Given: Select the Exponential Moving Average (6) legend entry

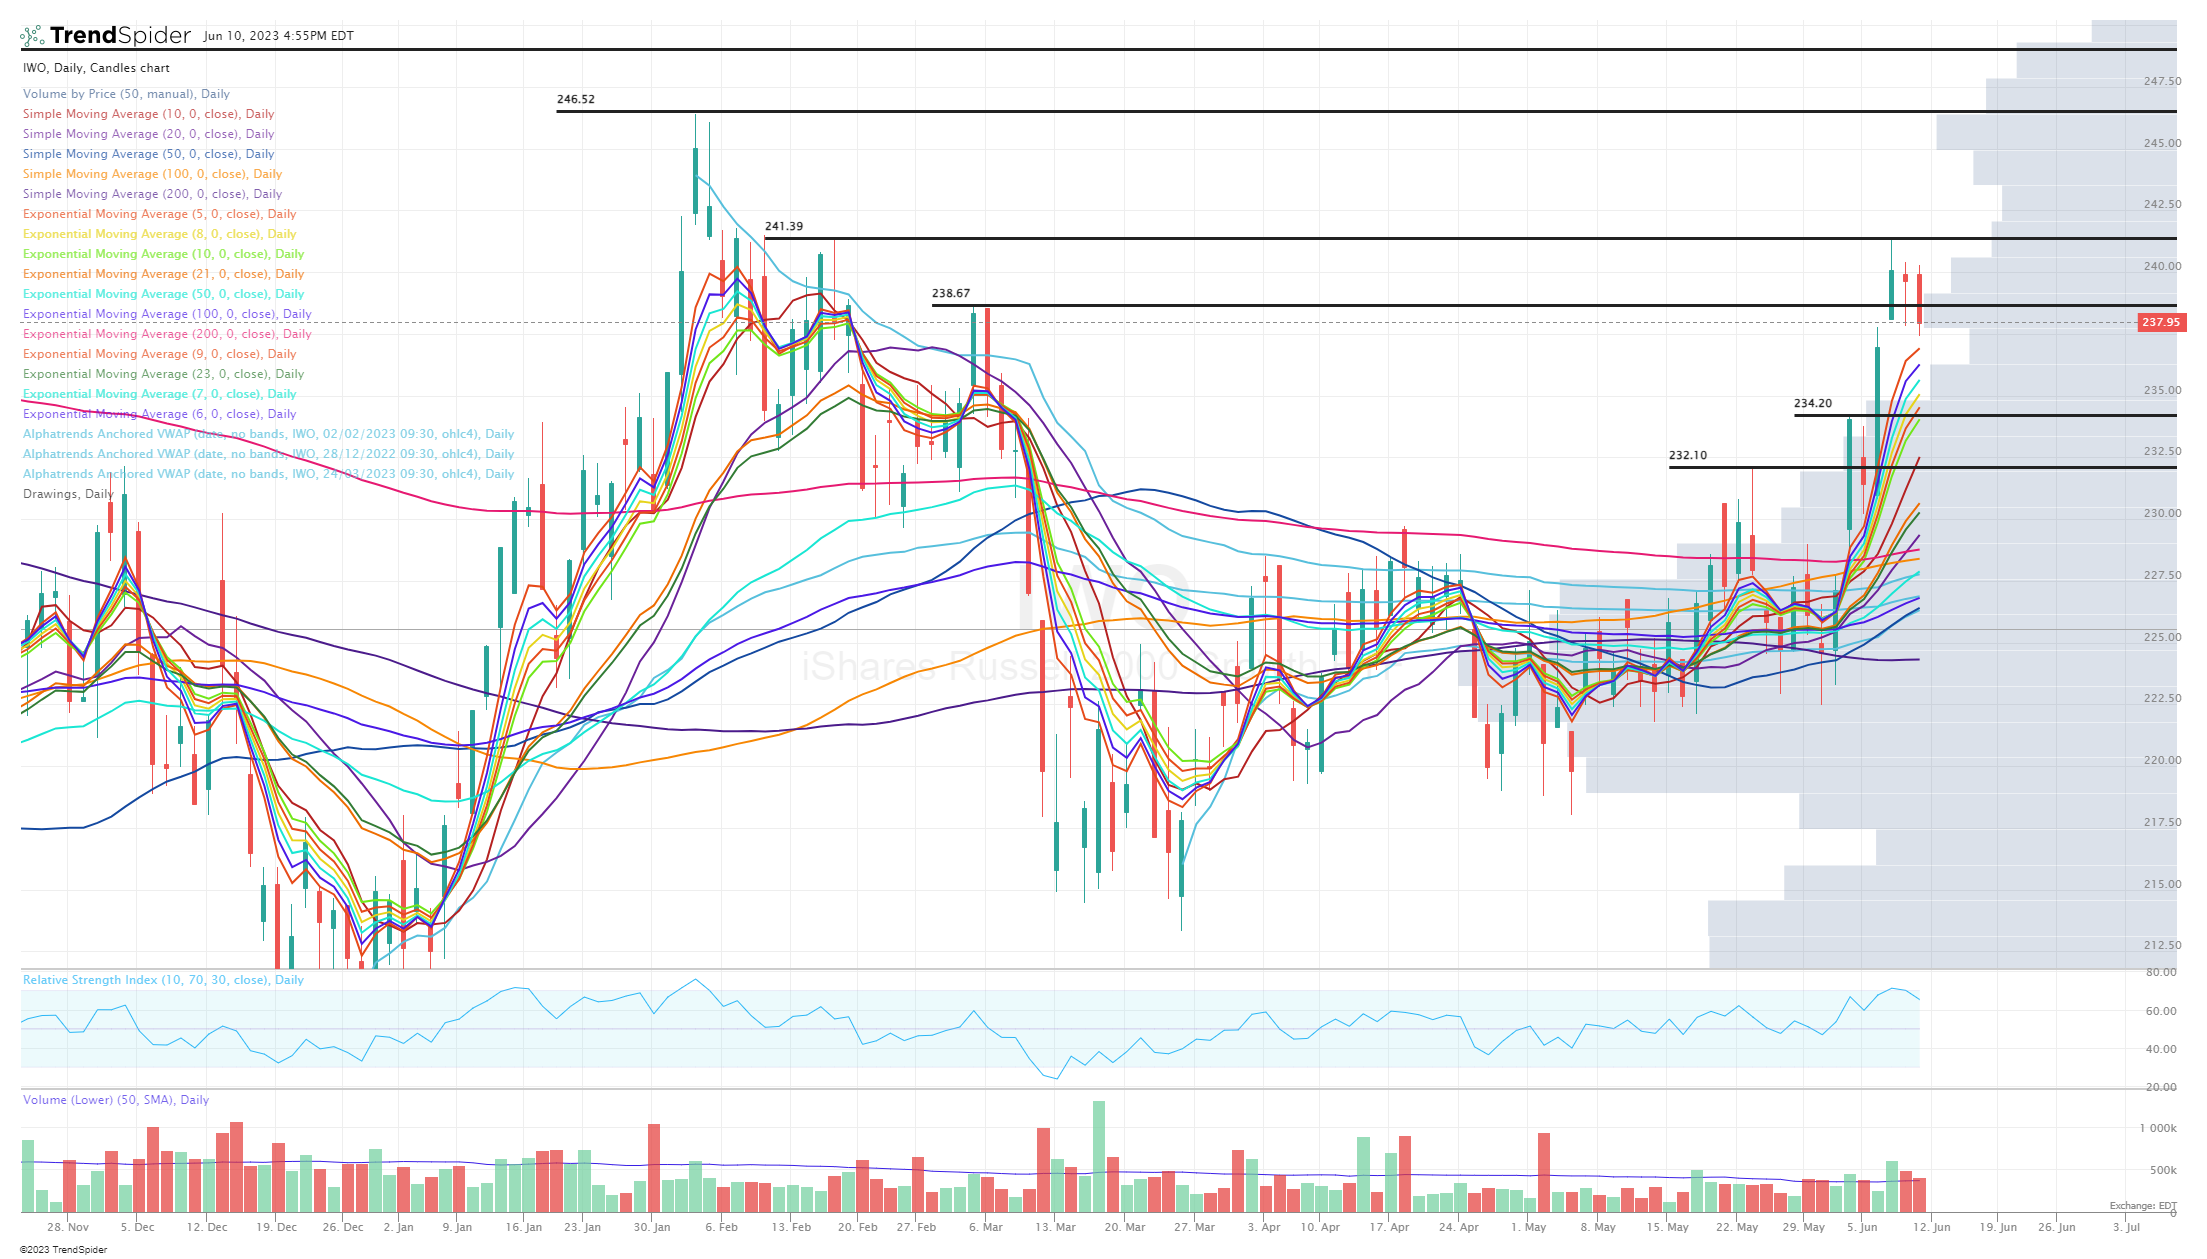Looking at the screenshot, I should 159,414.
